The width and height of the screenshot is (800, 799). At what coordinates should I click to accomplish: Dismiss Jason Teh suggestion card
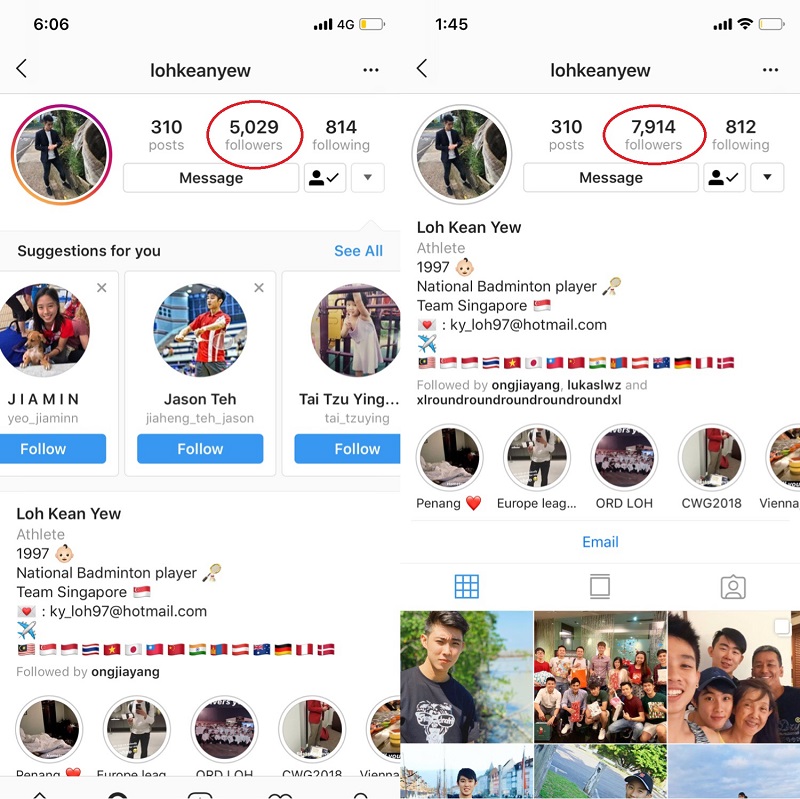point(259,288)
